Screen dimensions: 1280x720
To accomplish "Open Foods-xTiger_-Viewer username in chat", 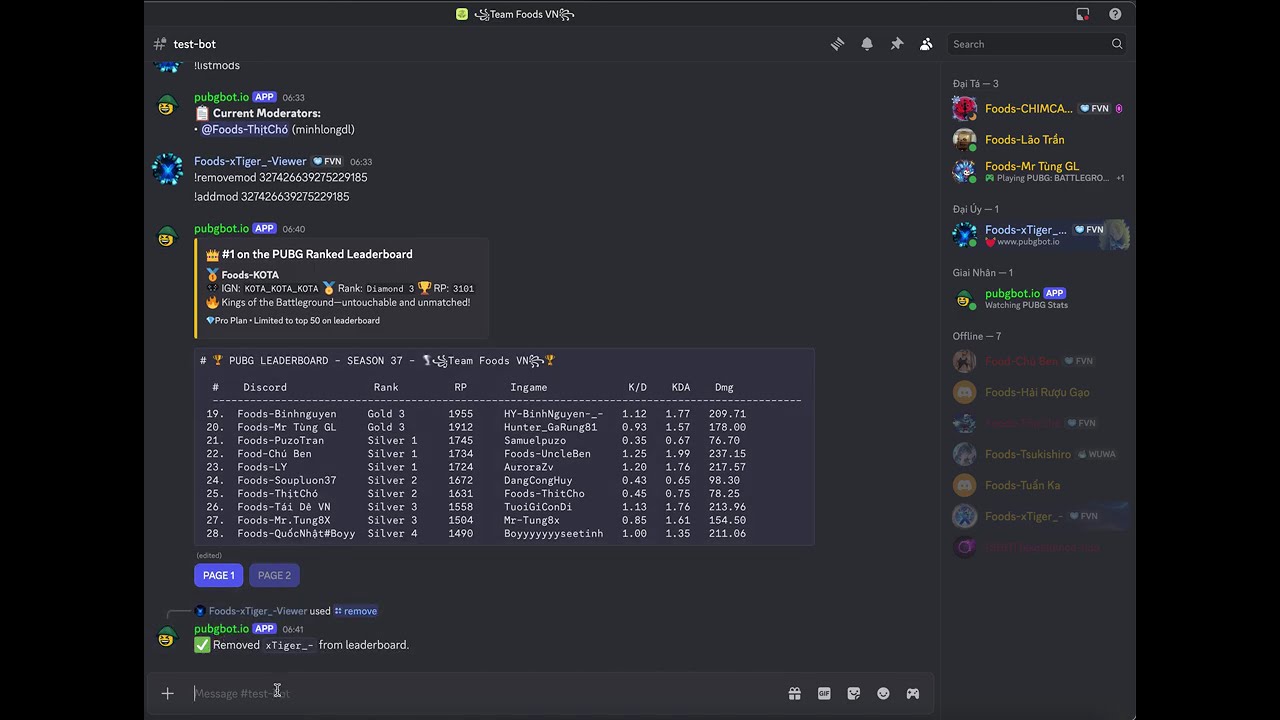I will [x=250, y=161].
